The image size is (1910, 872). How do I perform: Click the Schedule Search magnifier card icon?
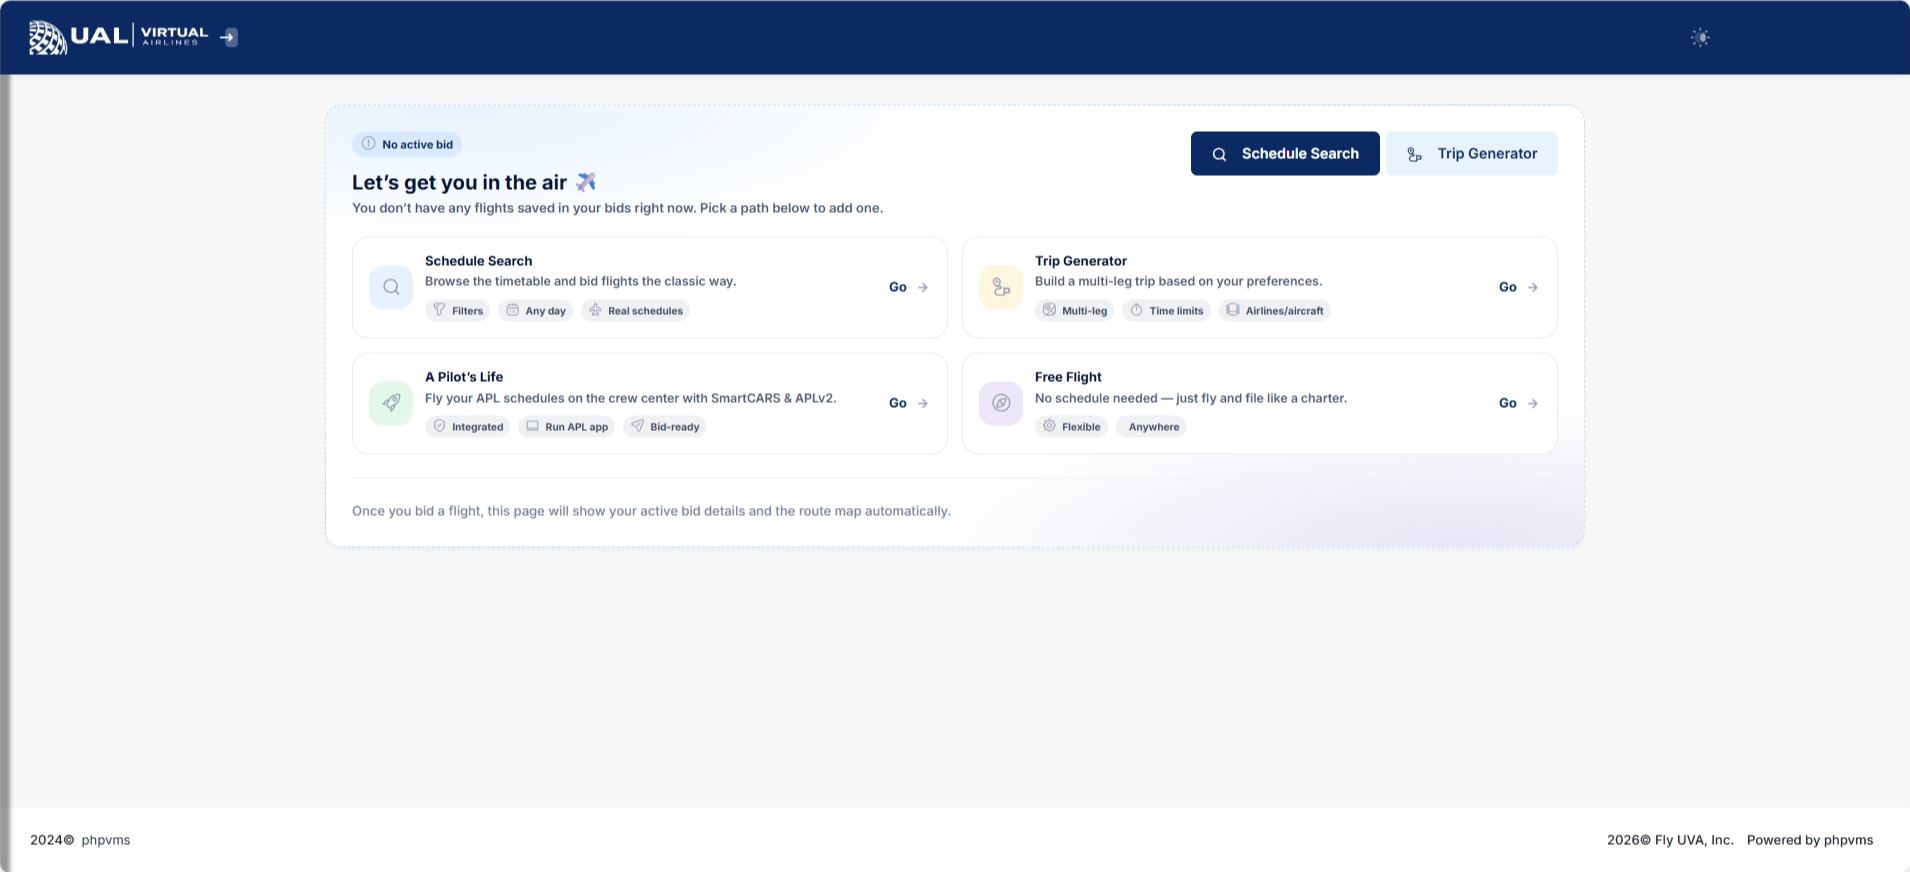coord(391,287)
